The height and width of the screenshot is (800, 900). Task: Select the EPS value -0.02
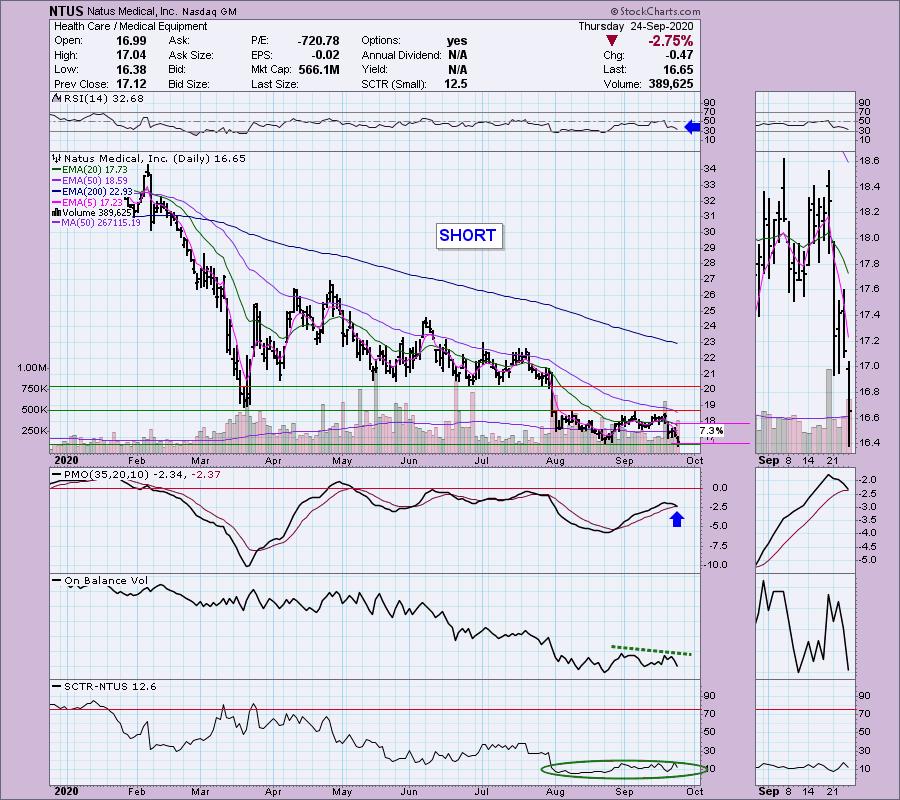point(325,55)
